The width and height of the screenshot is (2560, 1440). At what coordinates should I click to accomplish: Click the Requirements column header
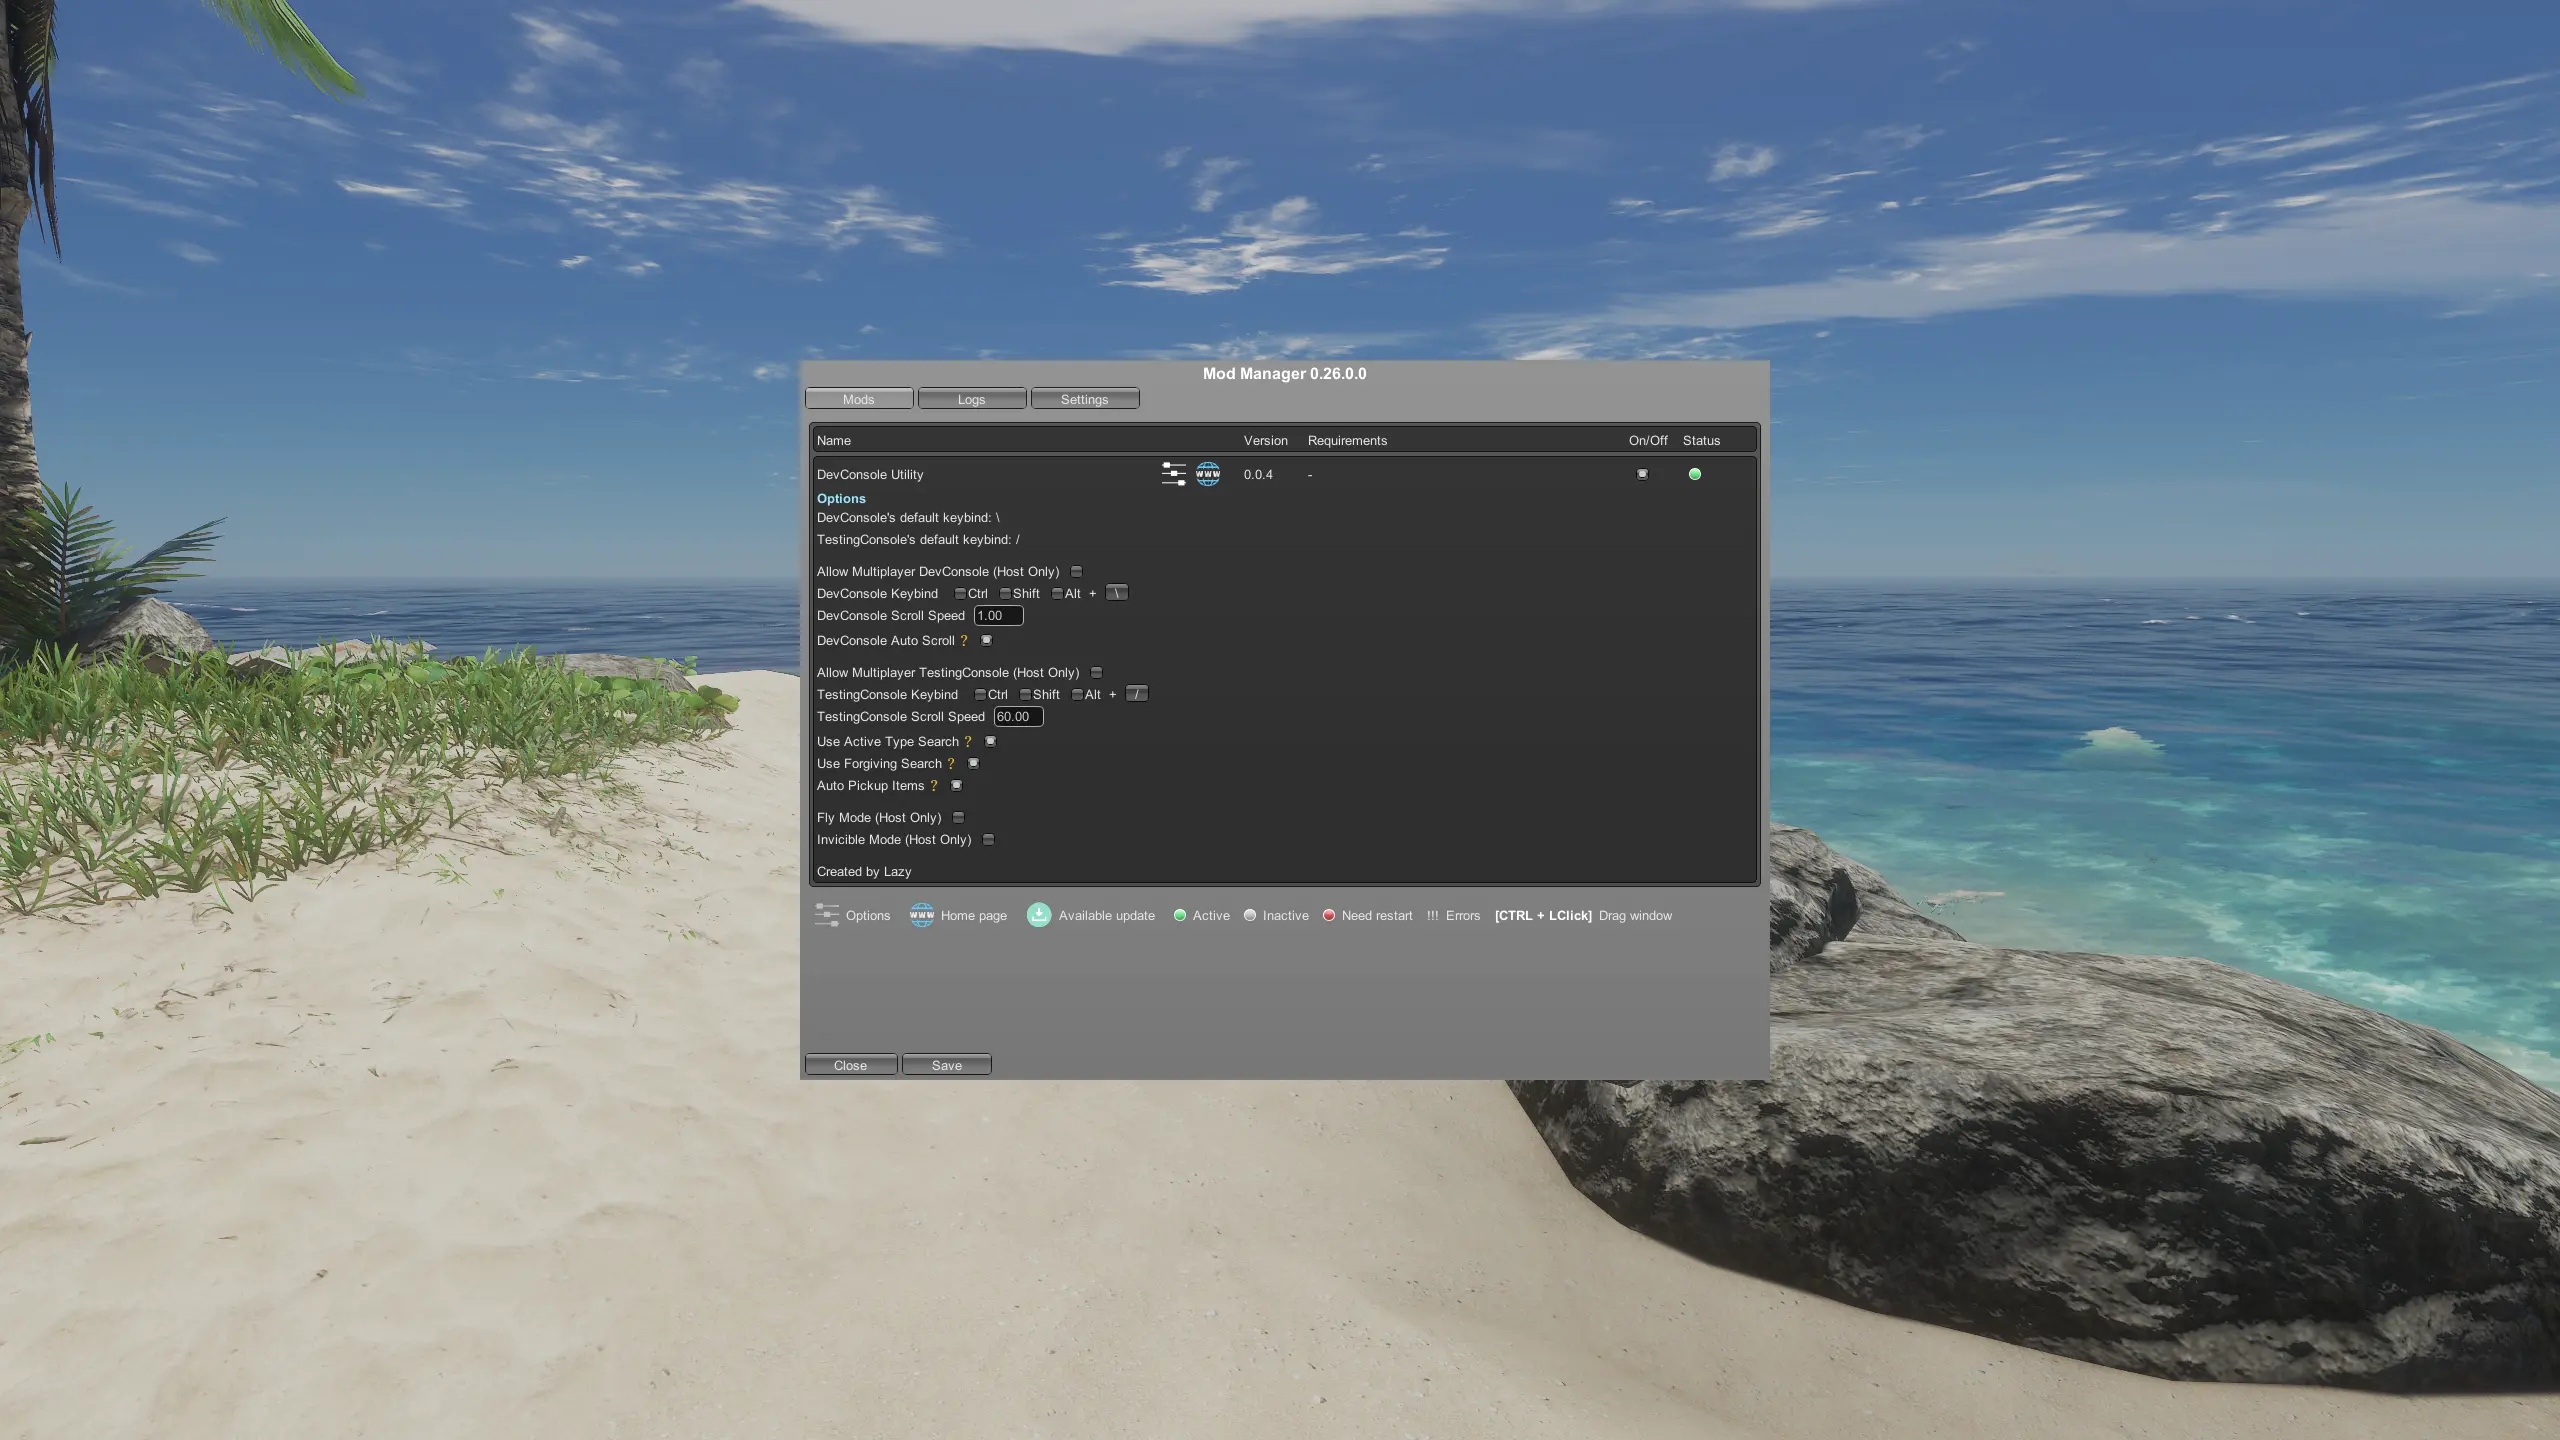(1347, 441)
